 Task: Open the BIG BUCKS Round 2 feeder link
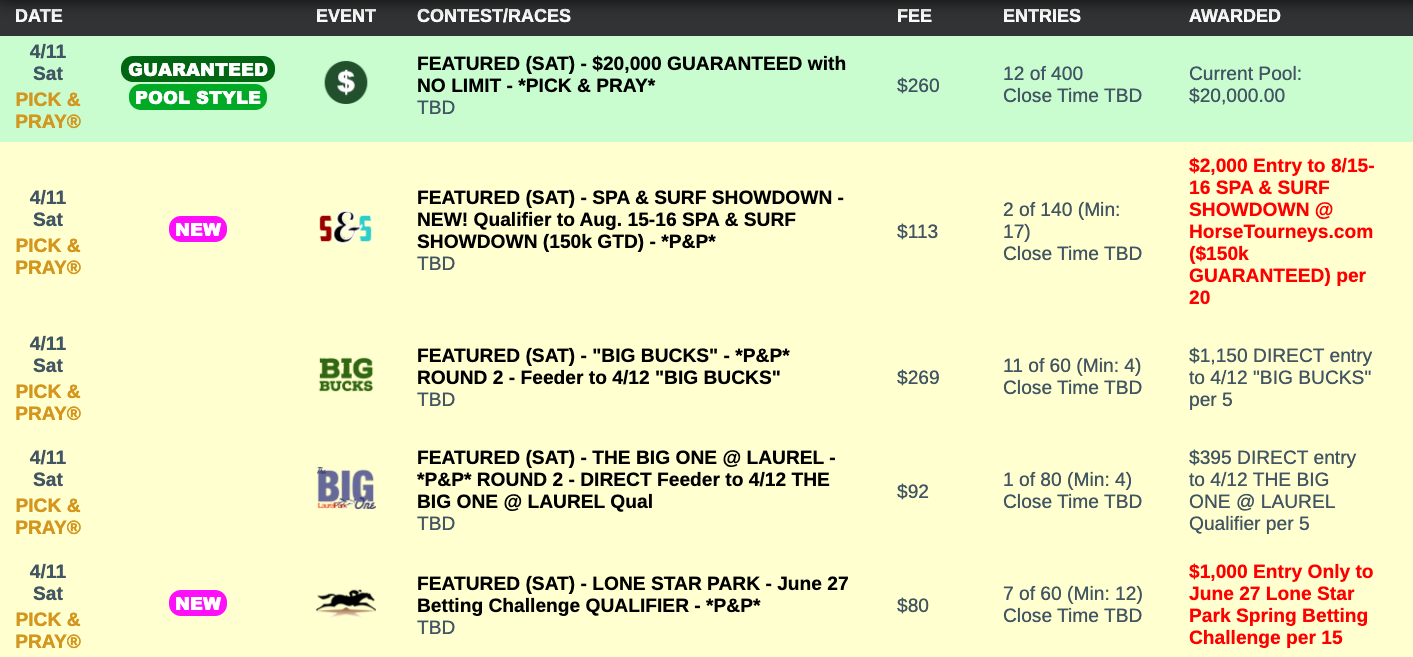603,366
